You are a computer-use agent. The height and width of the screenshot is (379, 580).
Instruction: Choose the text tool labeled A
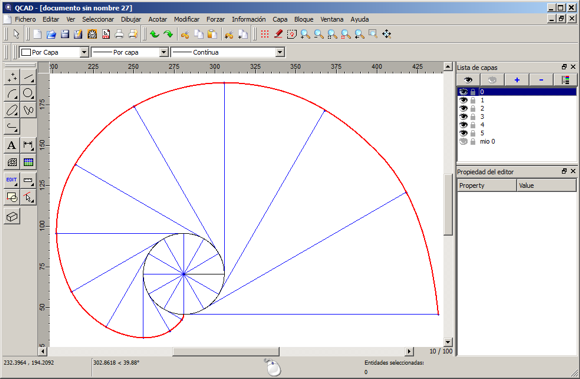click(x=12, y=145)
